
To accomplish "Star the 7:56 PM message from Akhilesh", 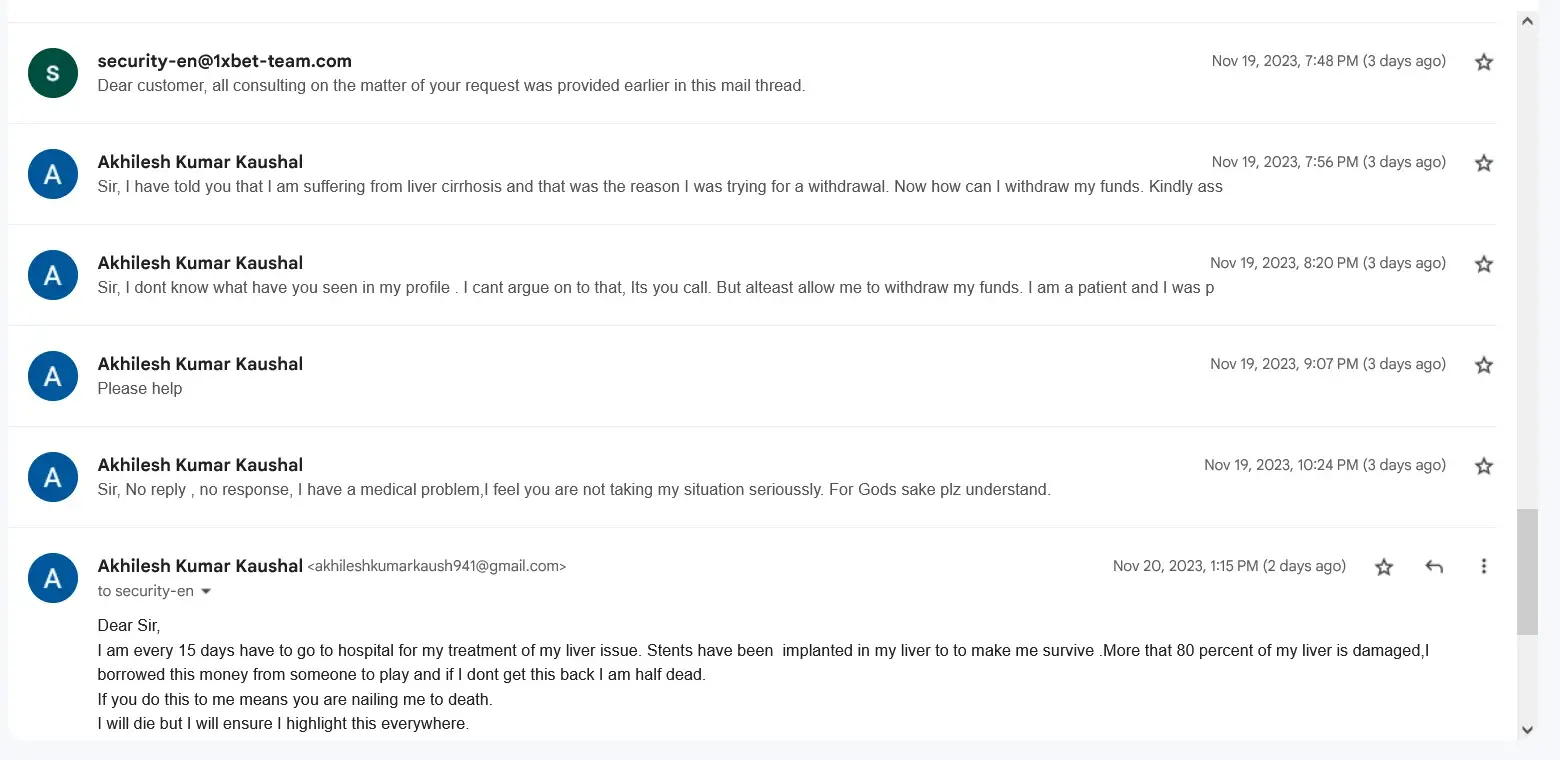I will (x=1484, y=163).
